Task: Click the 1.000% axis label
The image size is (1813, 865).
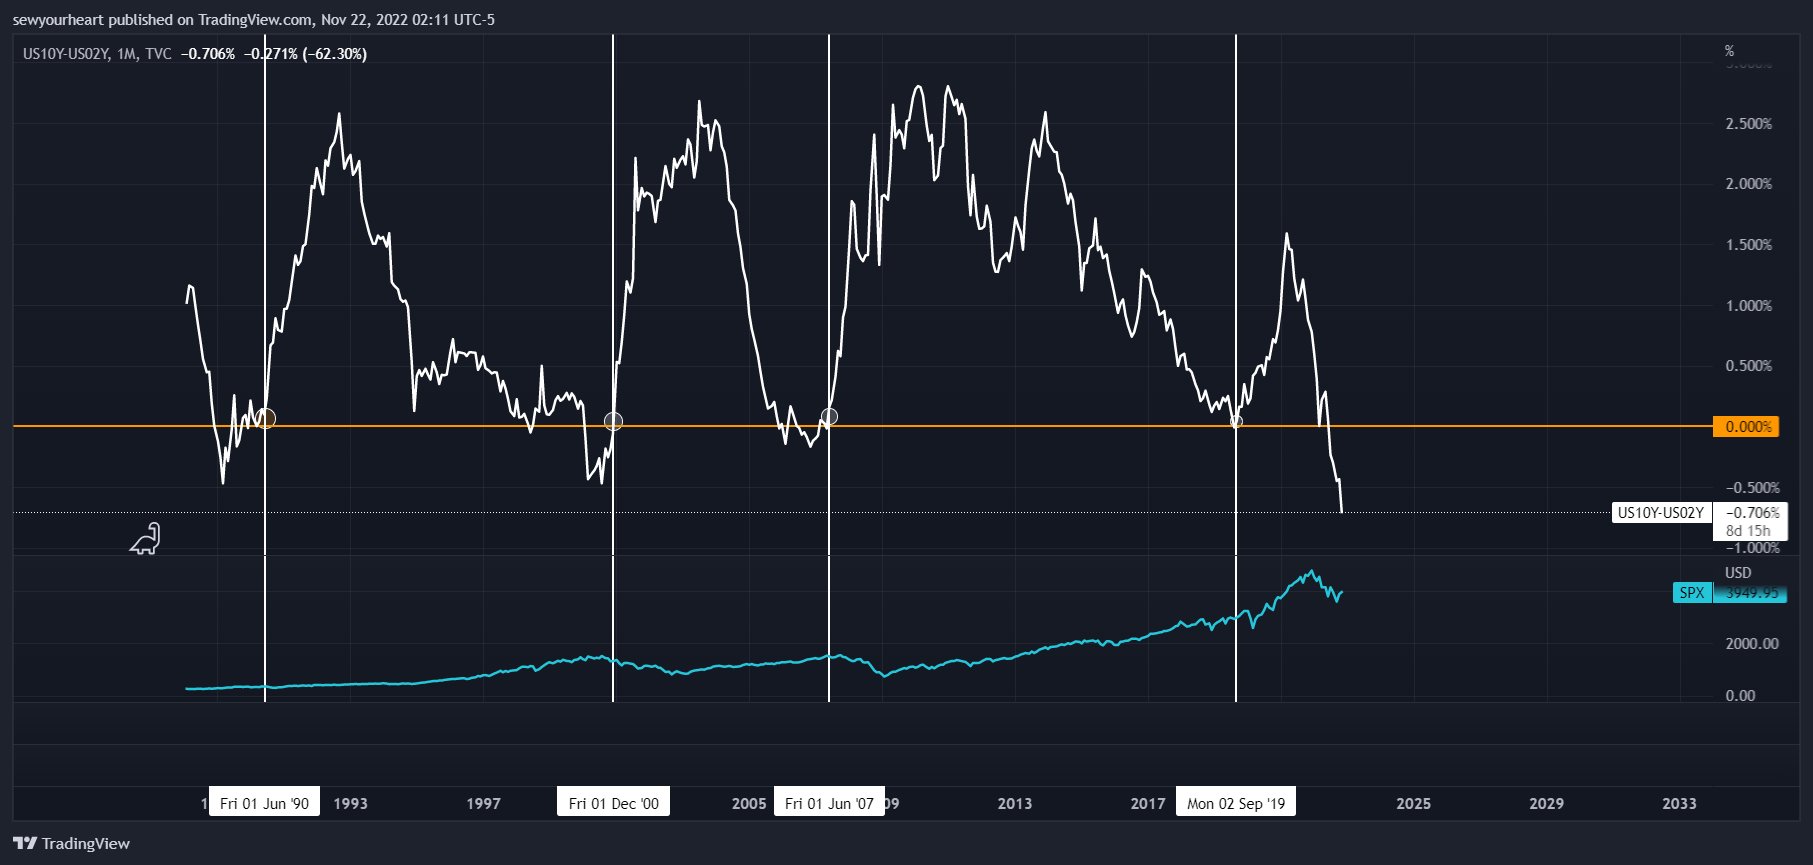Action: [x=1748, y=306]
